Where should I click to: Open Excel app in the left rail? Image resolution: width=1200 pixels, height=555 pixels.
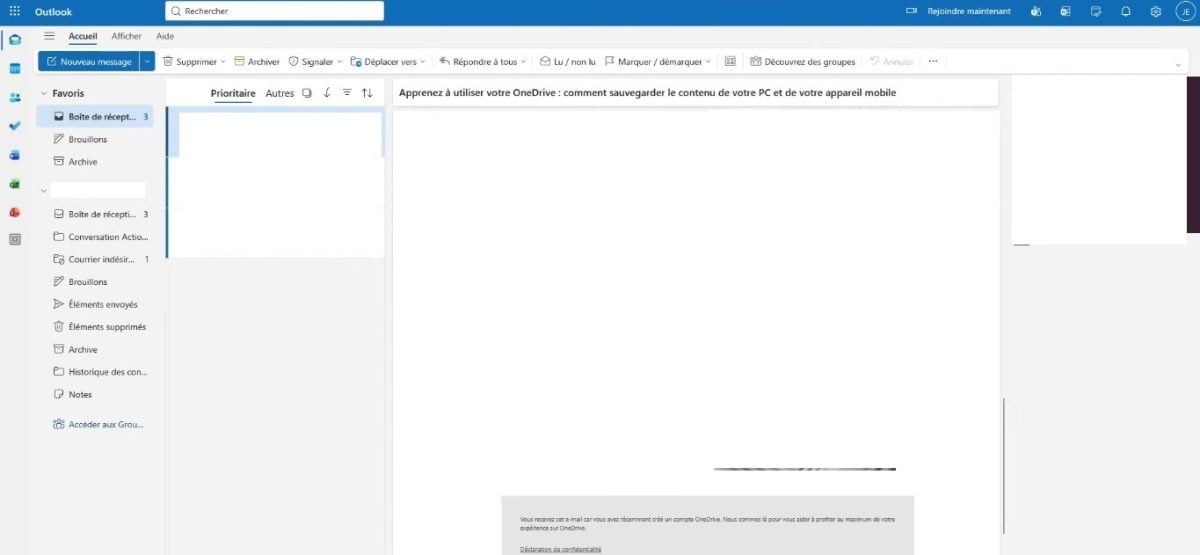(x=14, y=184)
